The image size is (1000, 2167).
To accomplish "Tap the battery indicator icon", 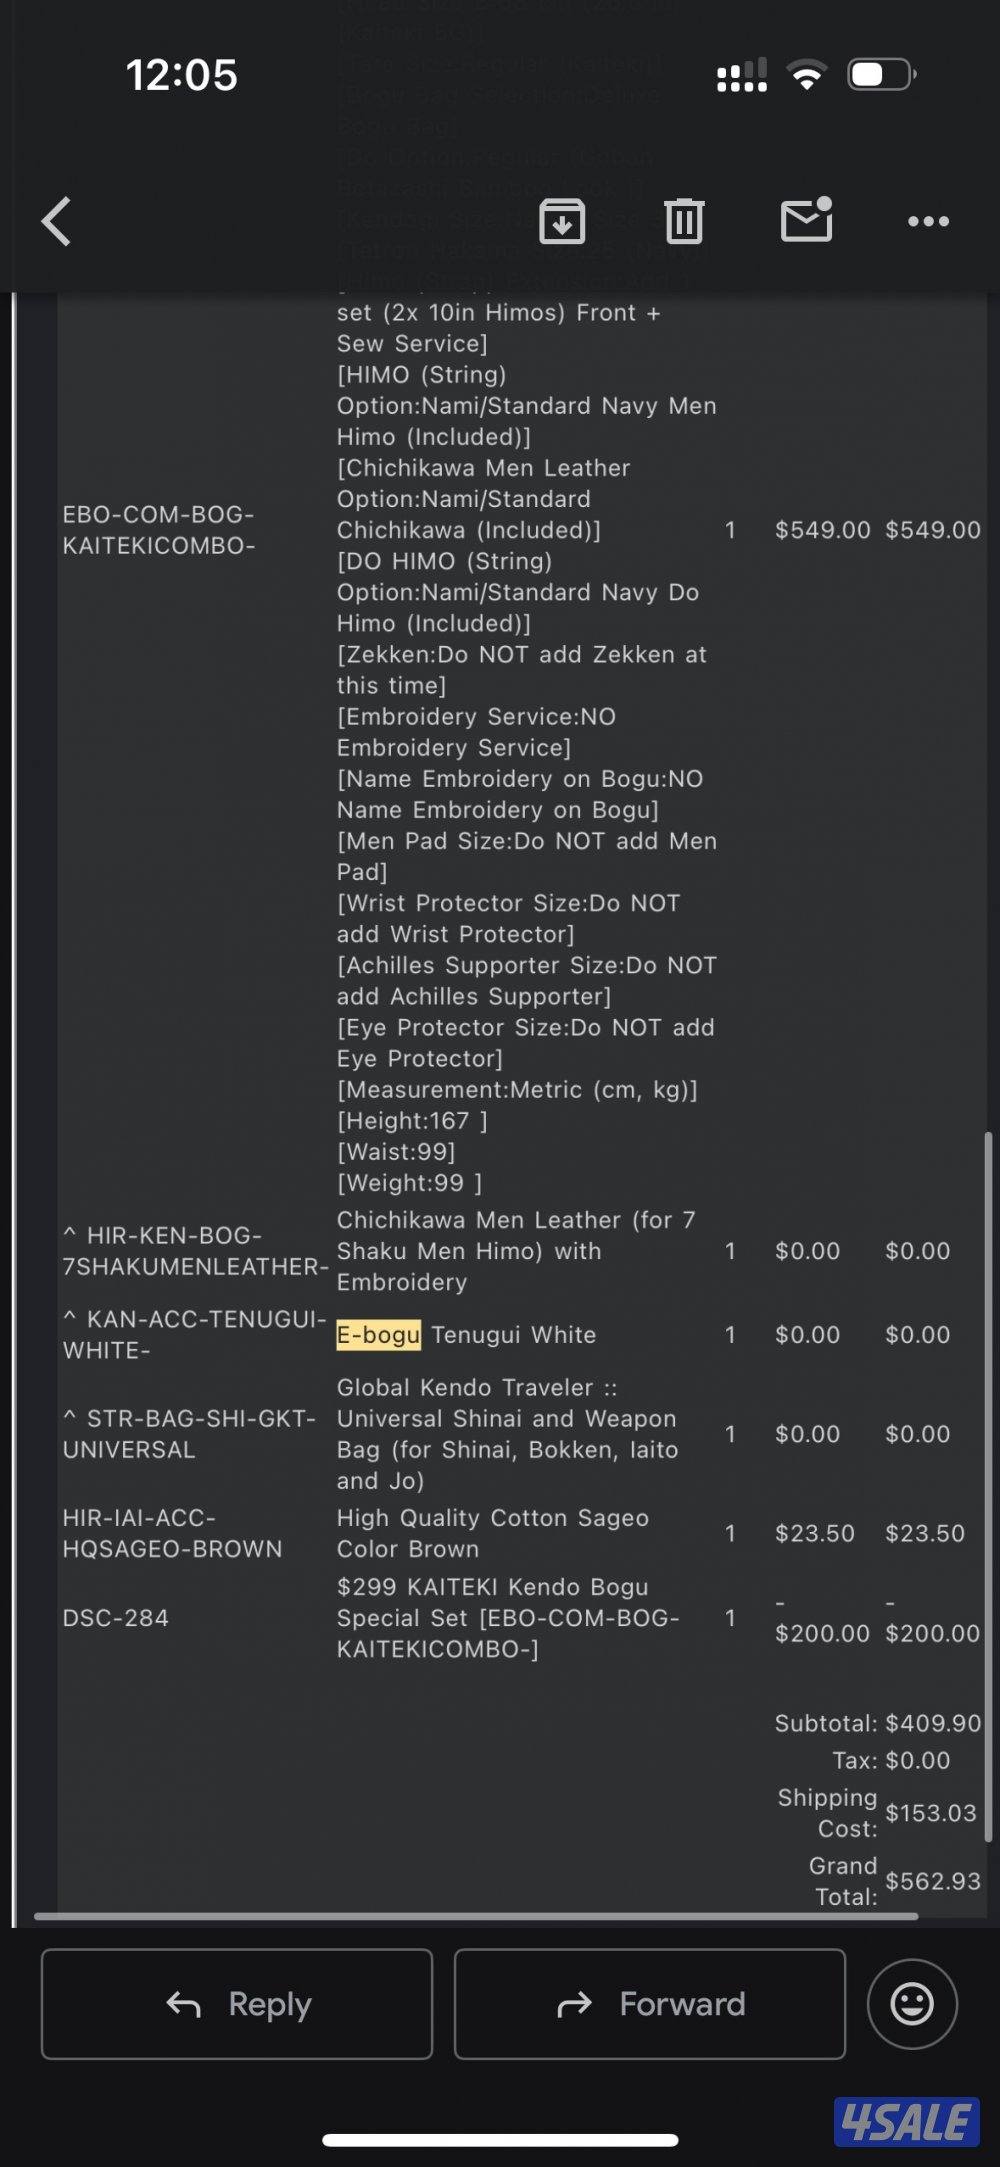I will point(881,75).
